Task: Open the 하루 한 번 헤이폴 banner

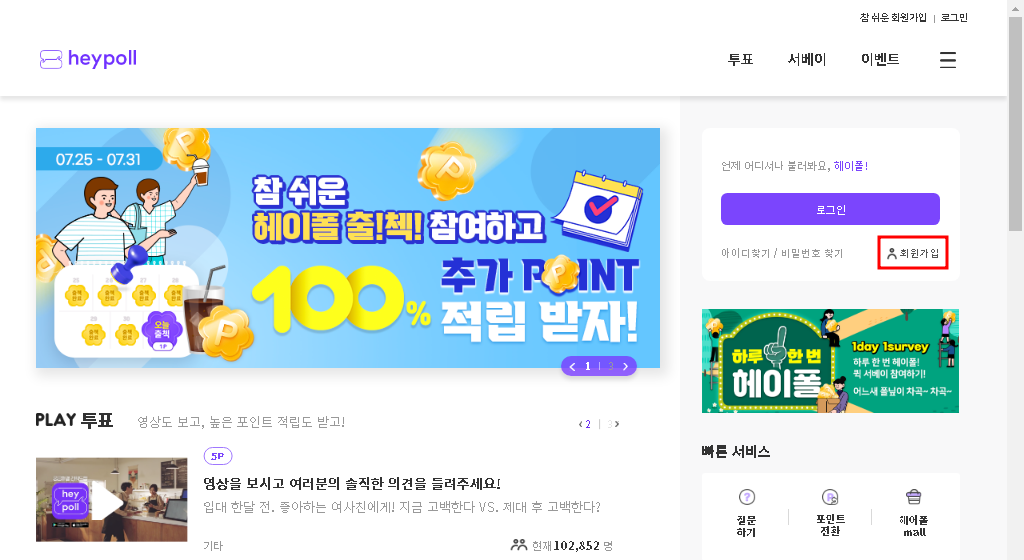Action: pyautogui.click(x=830, y=361)
